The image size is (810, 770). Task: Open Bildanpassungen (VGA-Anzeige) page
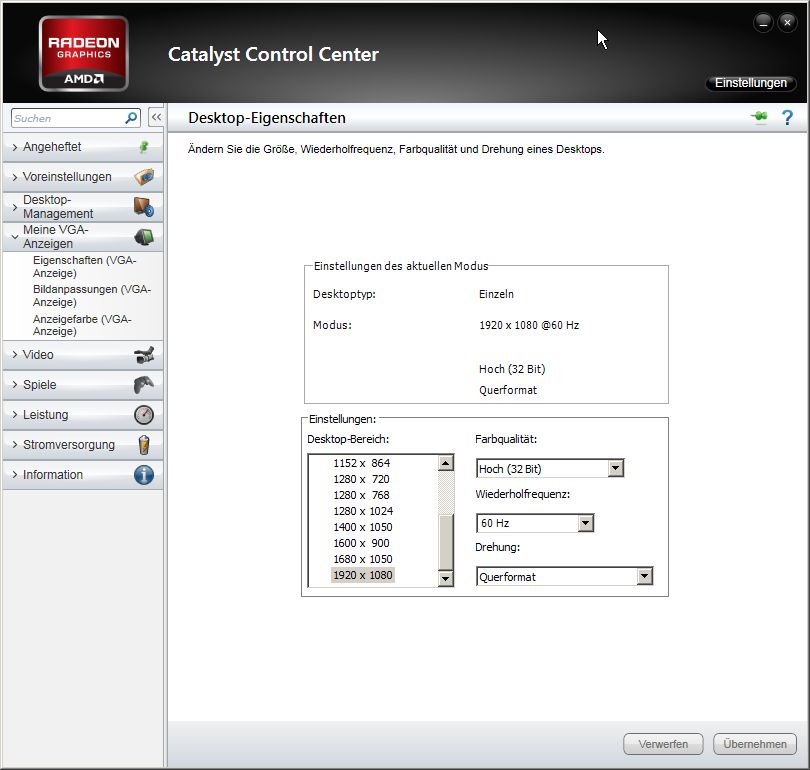(x=92, y=295)
